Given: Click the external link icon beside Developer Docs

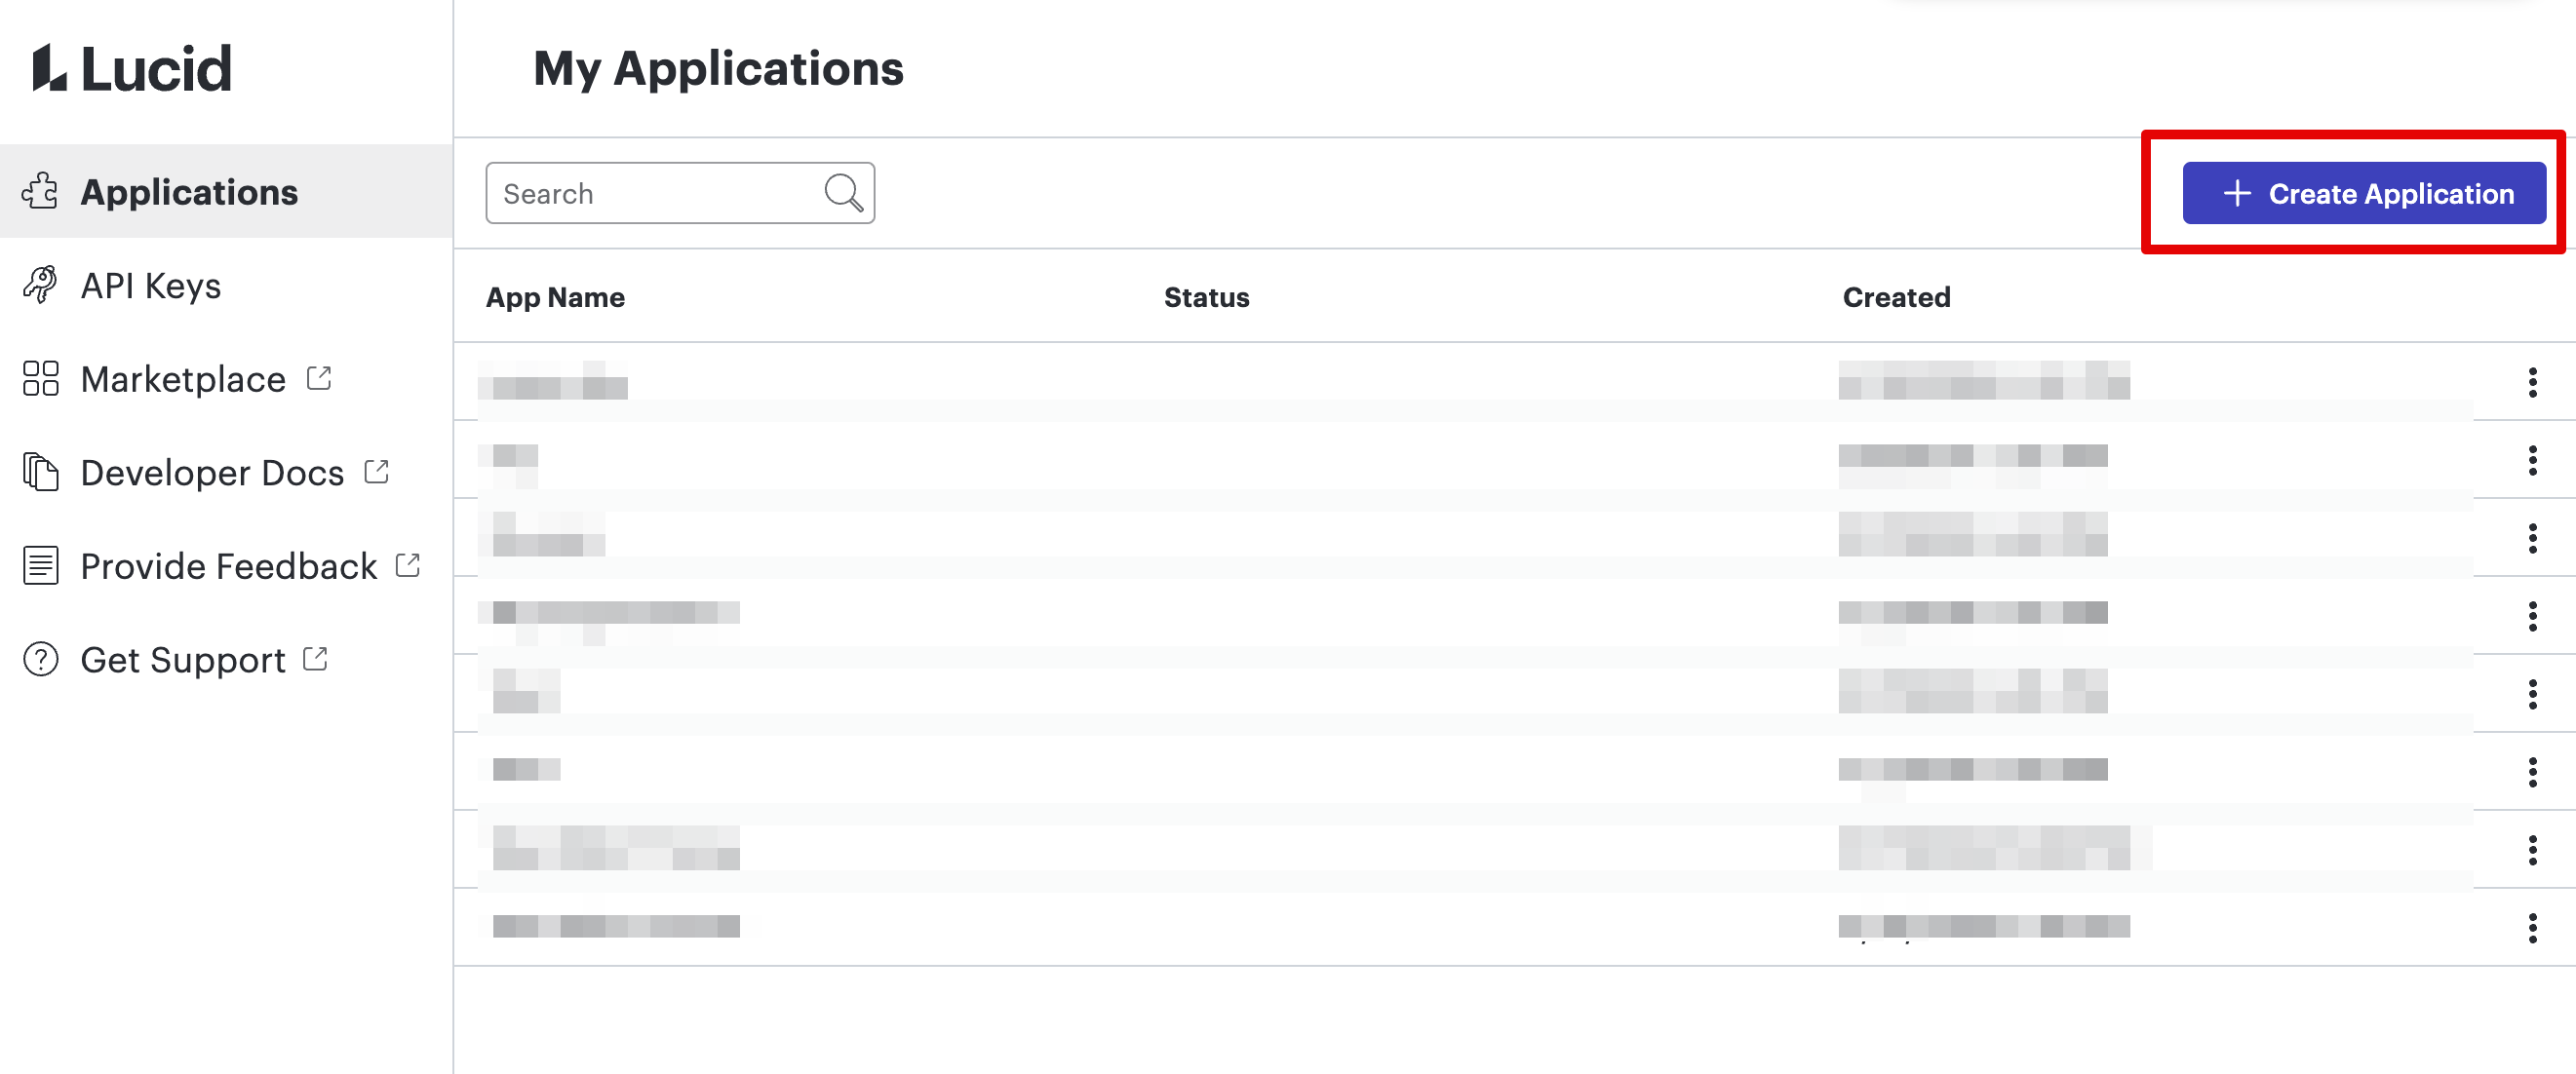Looking at the screenshot, I should [x=377, y=471].
